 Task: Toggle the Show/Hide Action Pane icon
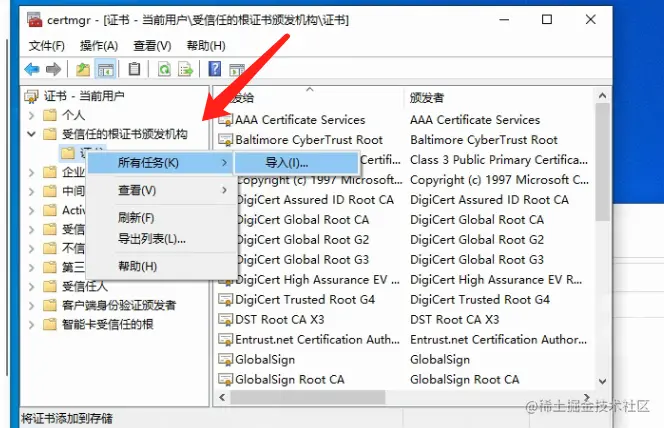237,69
